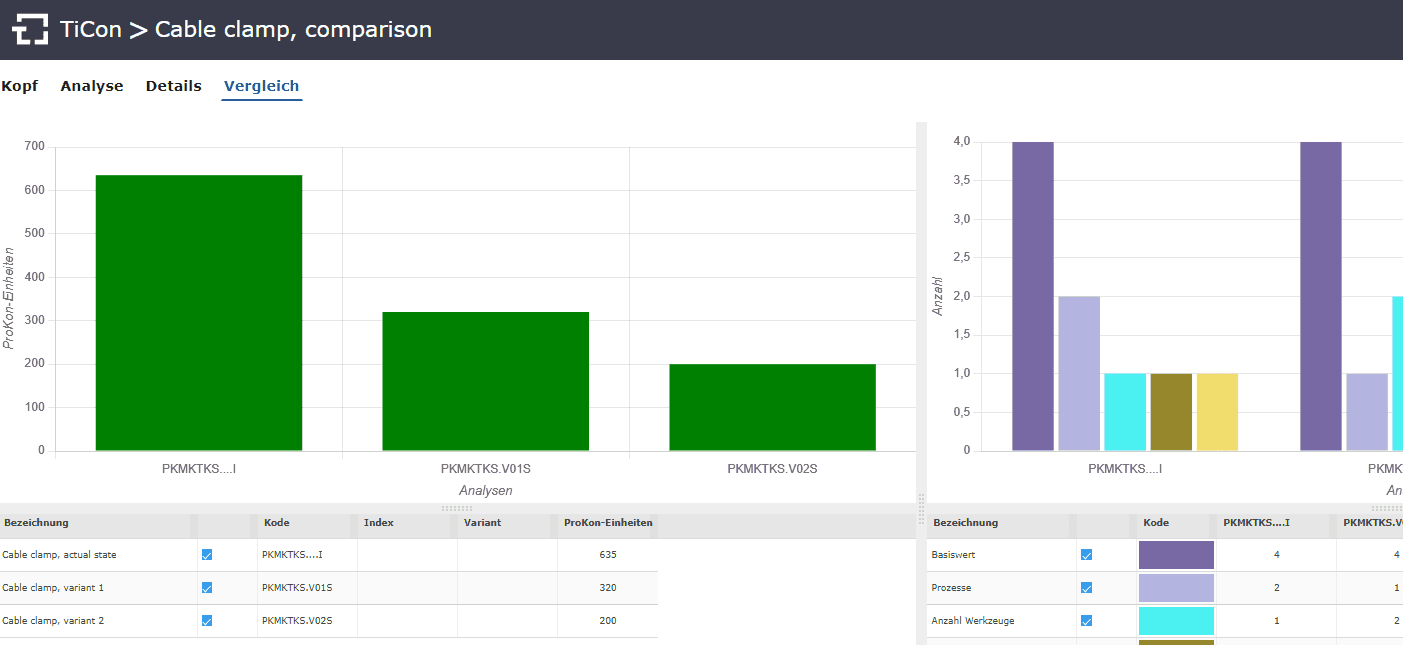Sort by the ProKon-Einheiten column header
This screenshot has height=645, width=1403.
(607, 523)
